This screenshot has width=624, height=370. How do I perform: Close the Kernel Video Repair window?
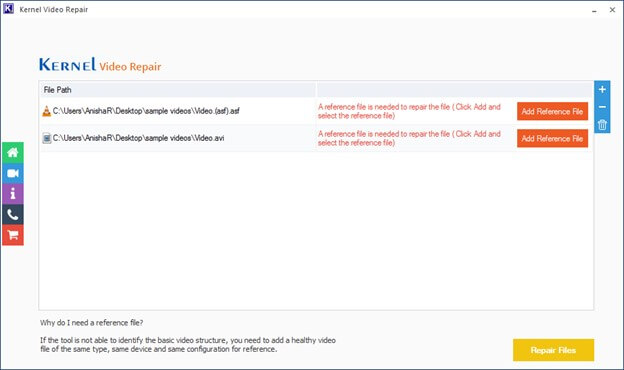click(x=612, y=10)
